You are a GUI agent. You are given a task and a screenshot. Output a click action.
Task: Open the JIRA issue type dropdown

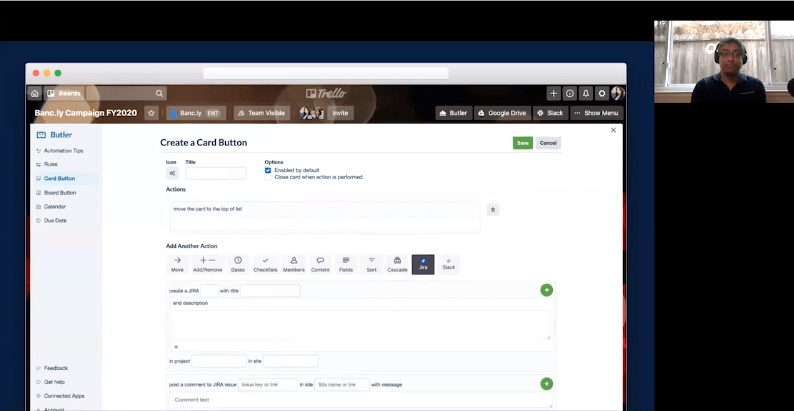(x=209, y=291)
